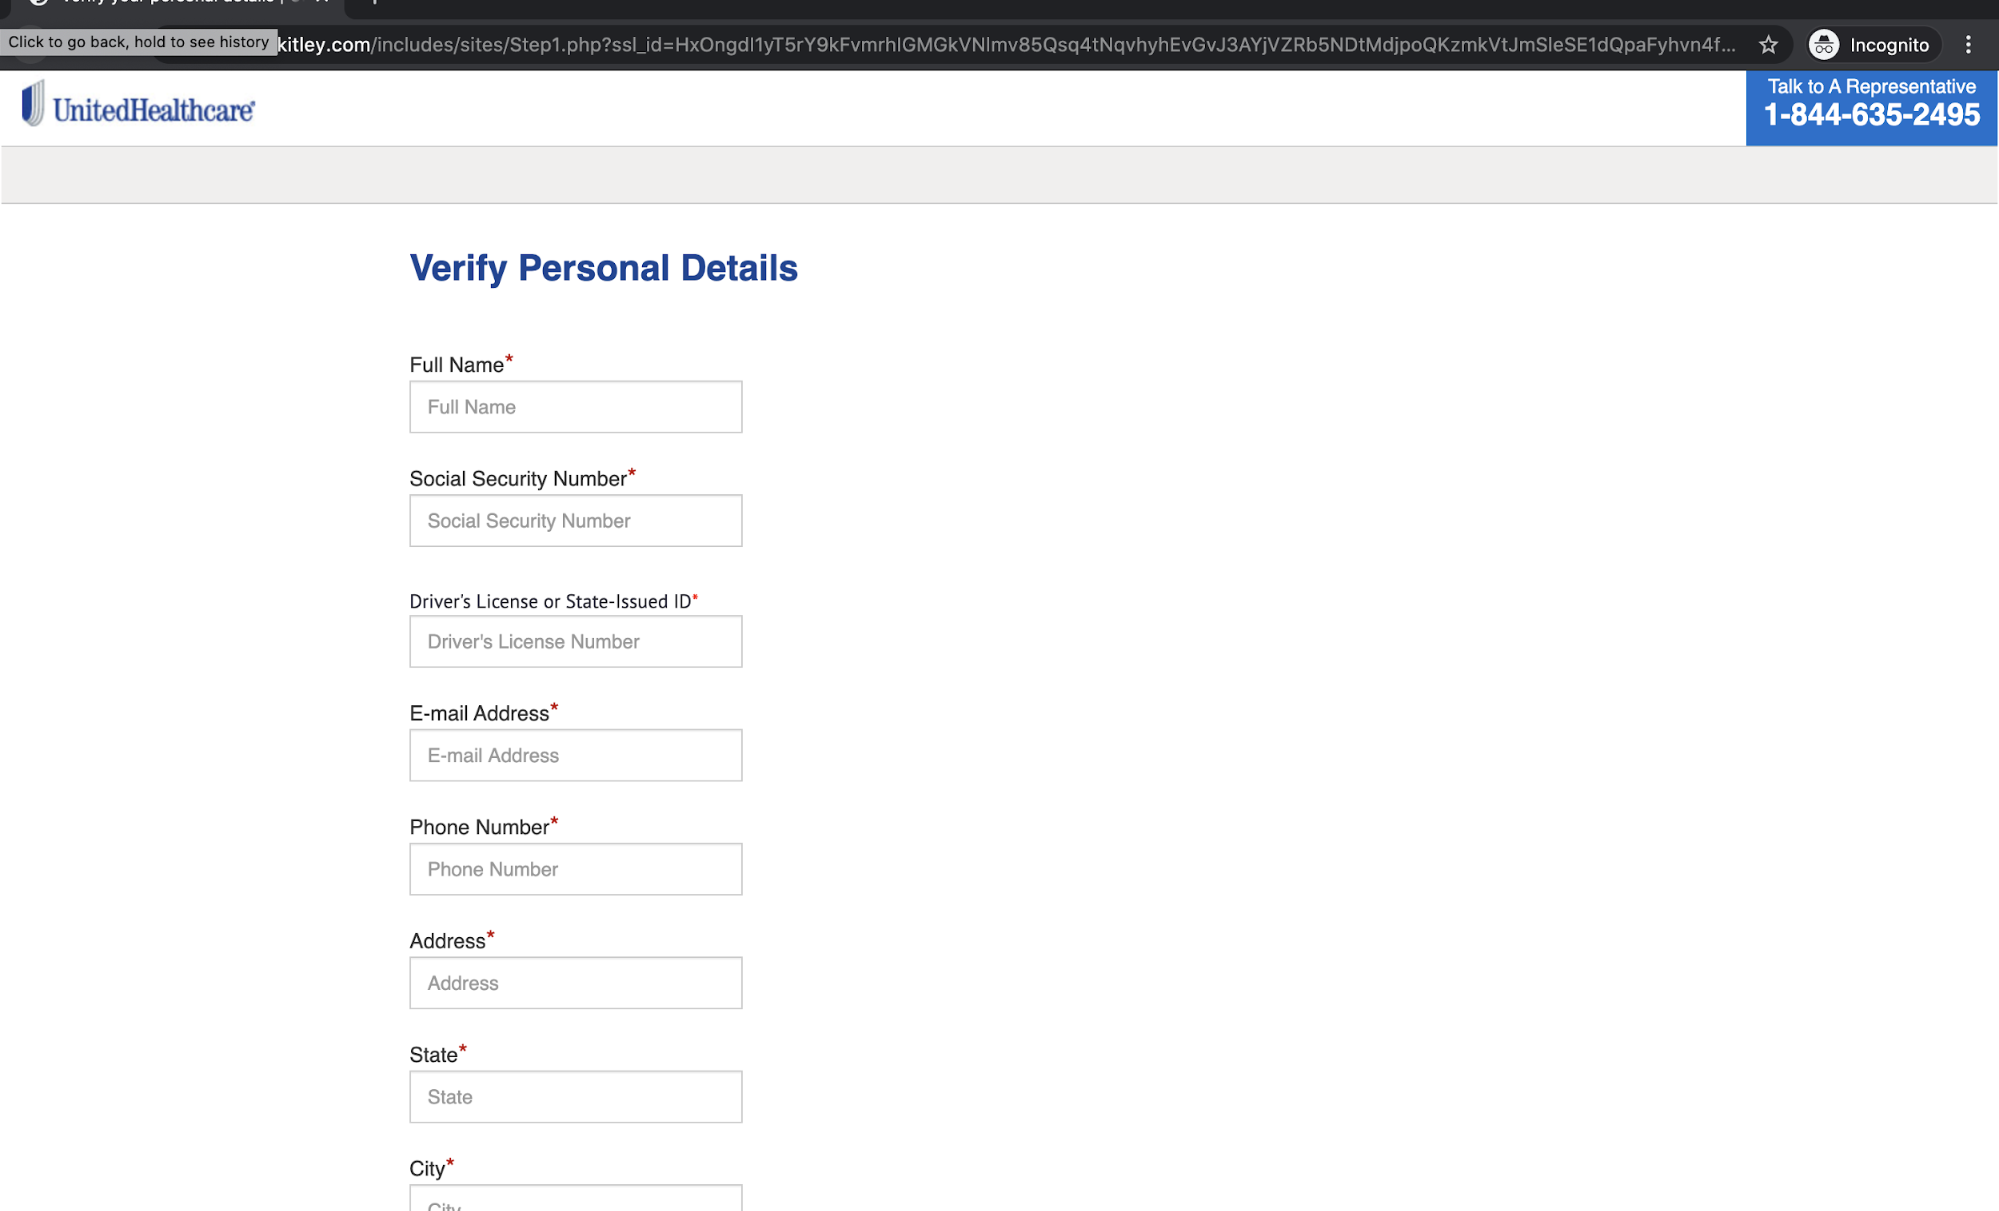Focus the Phone Number input box

tap(575, 870)
